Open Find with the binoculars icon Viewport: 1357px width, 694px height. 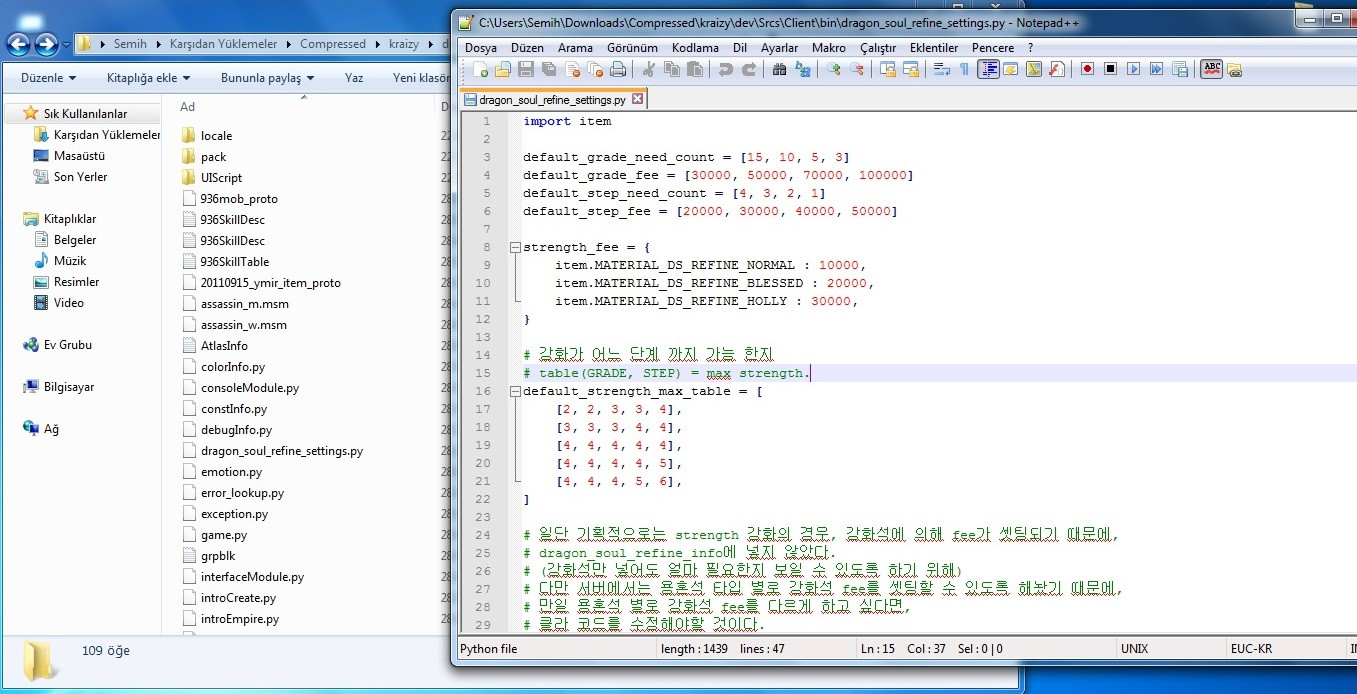[x=780, y=69]
